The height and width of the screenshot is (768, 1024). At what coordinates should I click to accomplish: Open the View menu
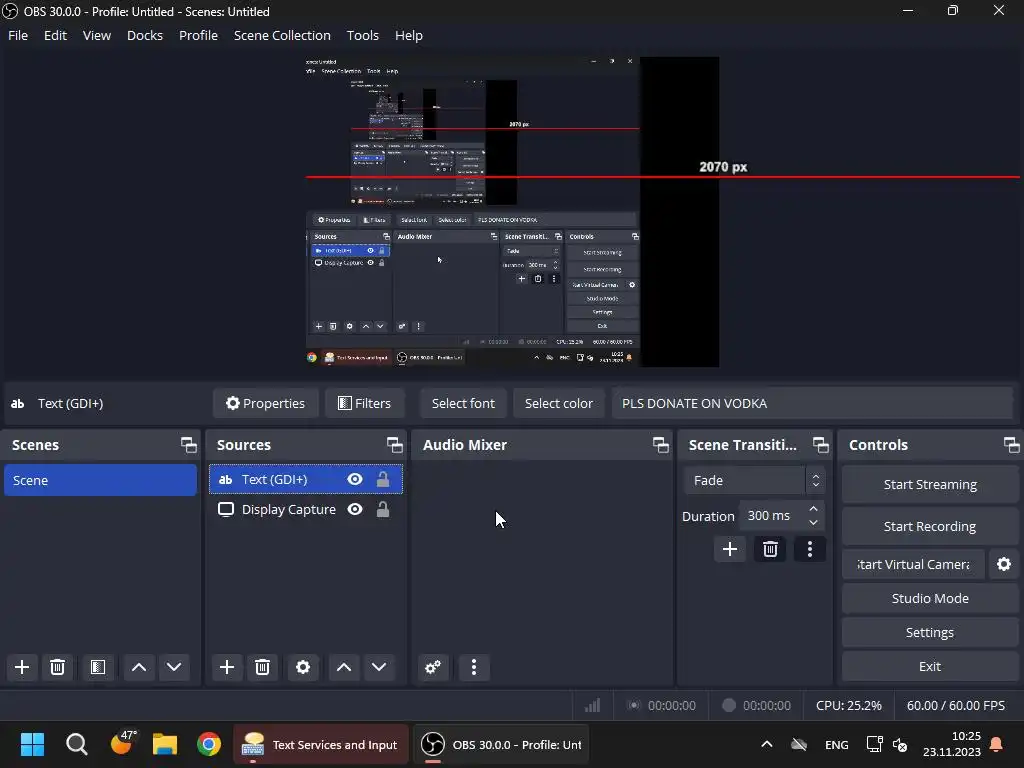click(x=97, y=35)
